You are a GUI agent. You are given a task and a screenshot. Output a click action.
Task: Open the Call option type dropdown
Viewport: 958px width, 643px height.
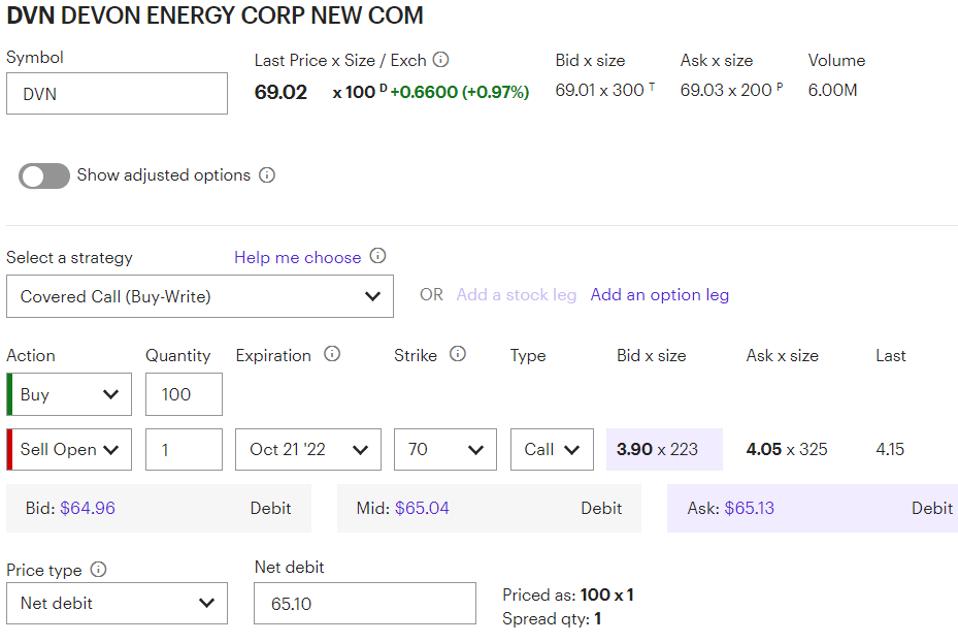point(551,449)
